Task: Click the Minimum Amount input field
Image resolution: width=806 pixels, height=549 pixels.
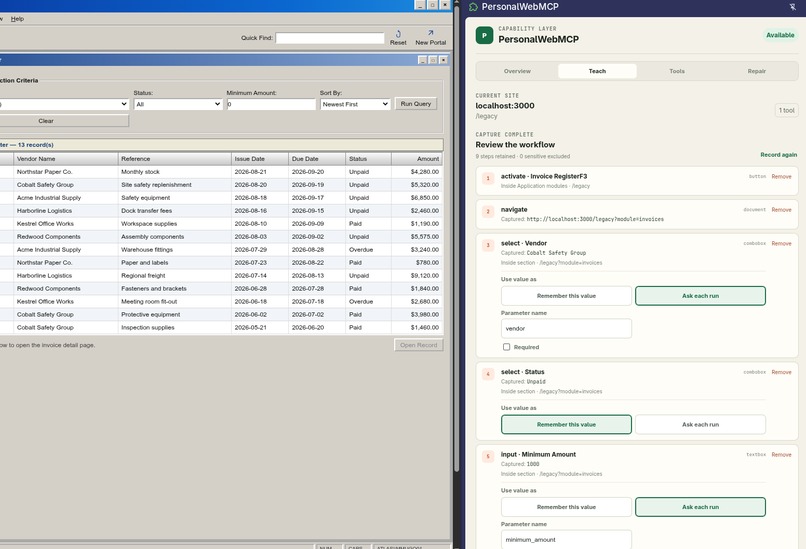Action: point(271,104)
